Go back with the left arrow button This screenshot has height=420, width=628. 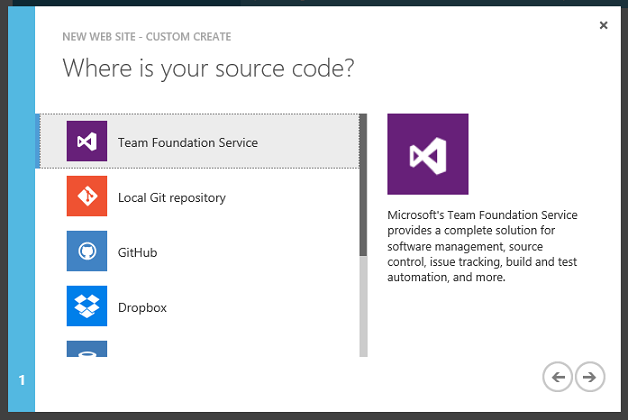pyautogui.click(x=558, y=377)
